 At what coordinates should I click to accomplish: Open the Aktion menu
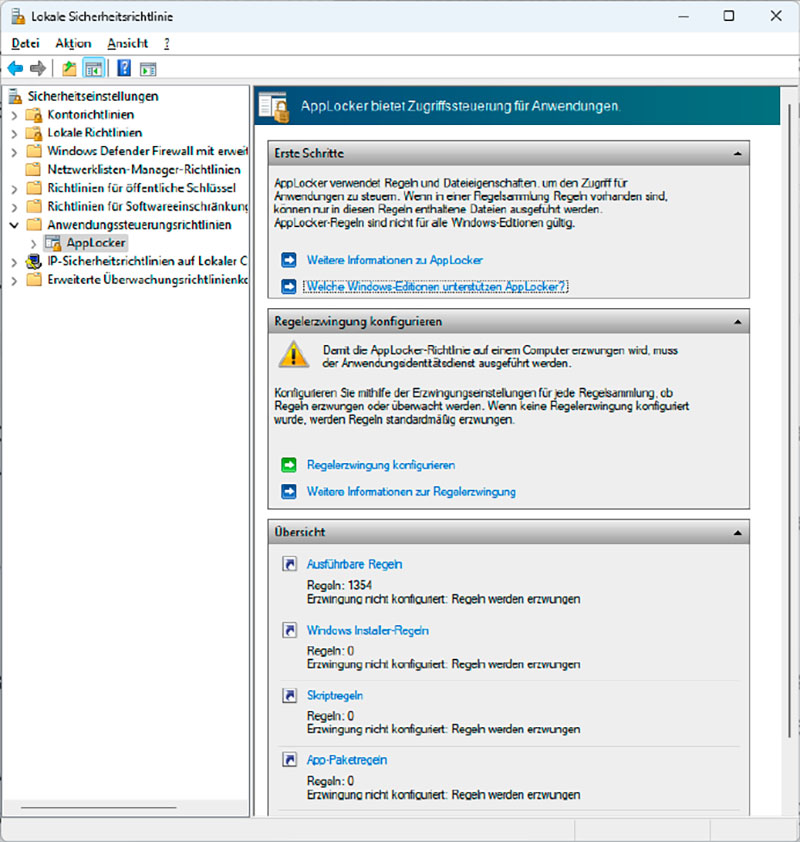point(73,43)
